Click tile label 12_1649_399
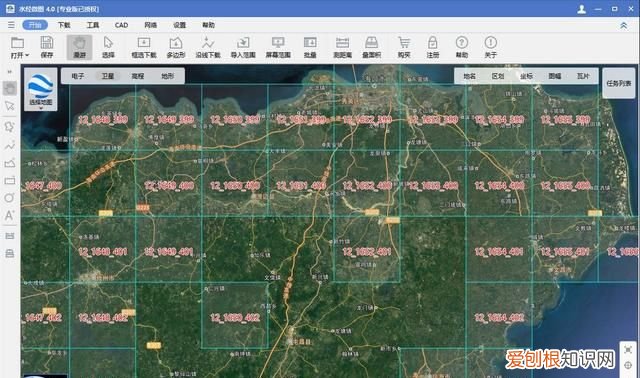This screenshot has height=378, width=640. 169,120
